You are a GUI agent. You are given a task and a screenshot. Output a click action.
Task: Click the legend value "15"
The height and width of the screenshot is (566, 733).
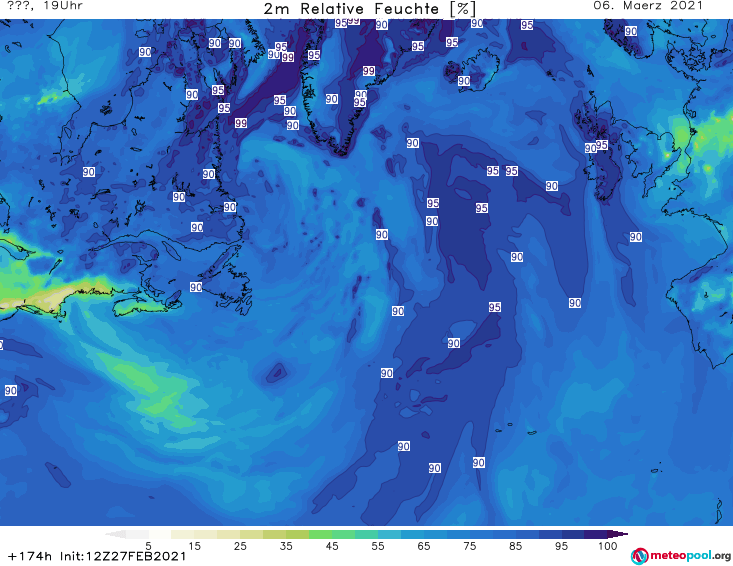(194, 546)
